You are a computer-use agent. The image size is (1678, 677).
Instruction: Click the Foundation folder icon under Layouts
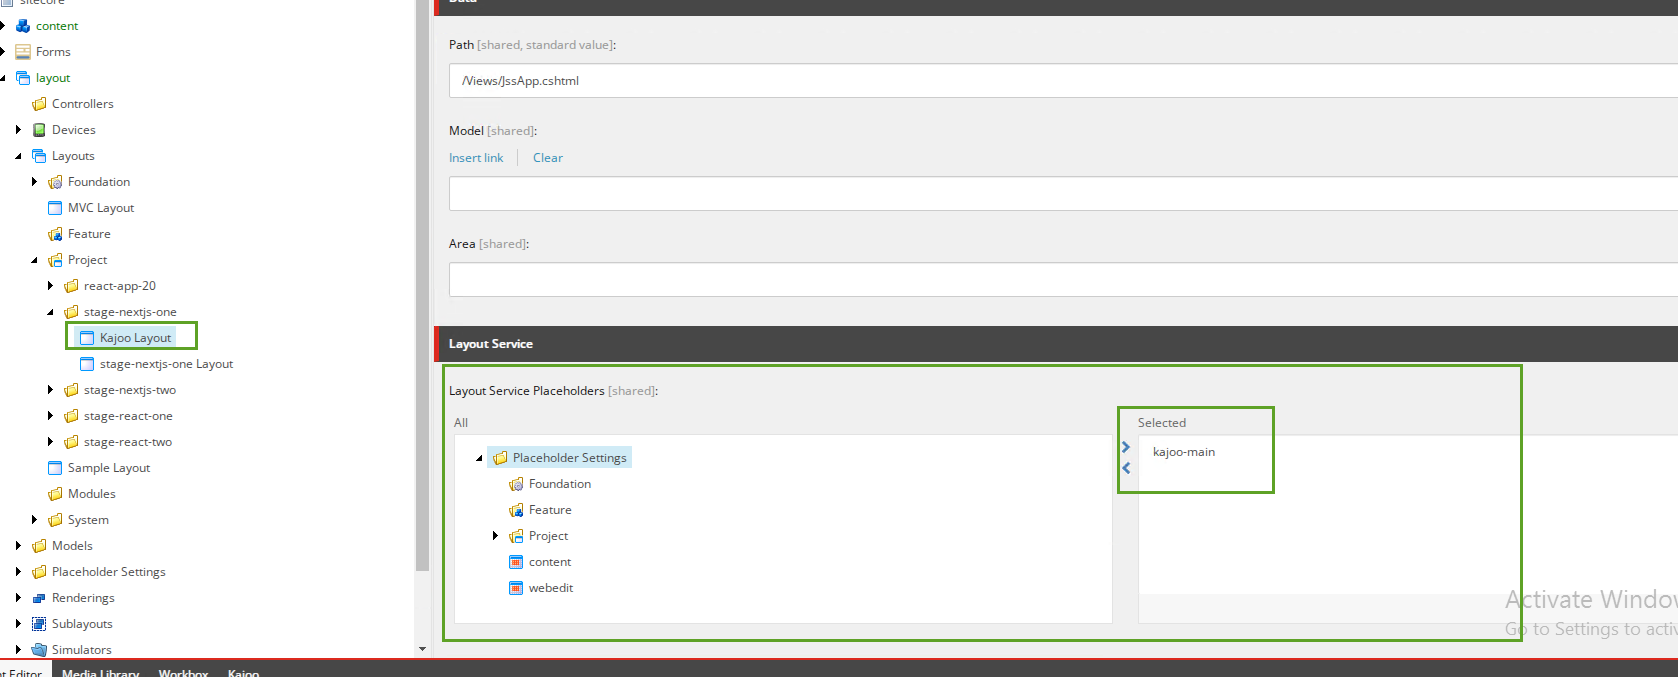(55, 182)
